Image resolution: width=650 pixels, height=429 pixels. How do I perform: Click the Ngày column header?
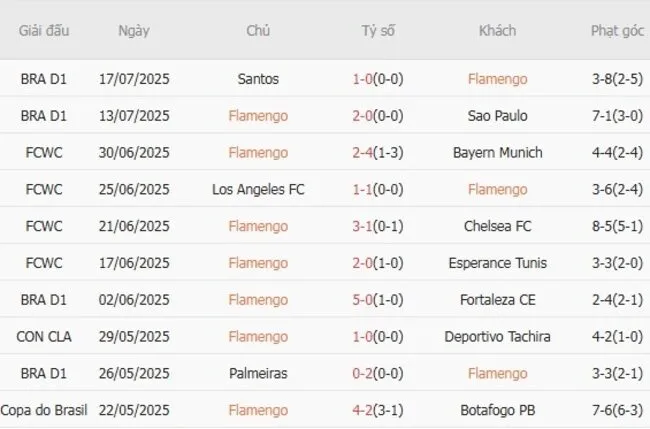coord(134,31)
